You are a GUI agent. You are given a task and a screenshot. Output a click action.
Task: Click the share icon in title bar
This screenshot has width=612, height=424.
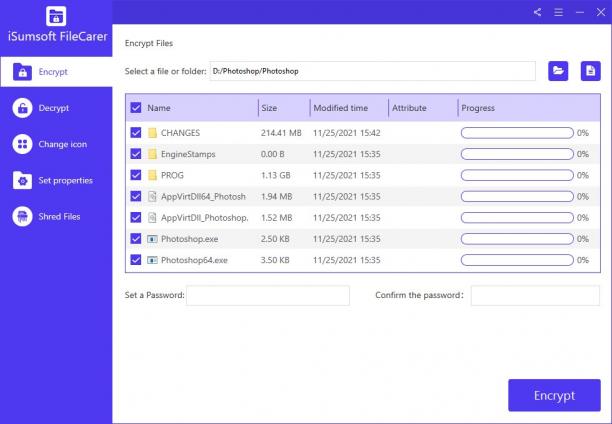(537, 12)
